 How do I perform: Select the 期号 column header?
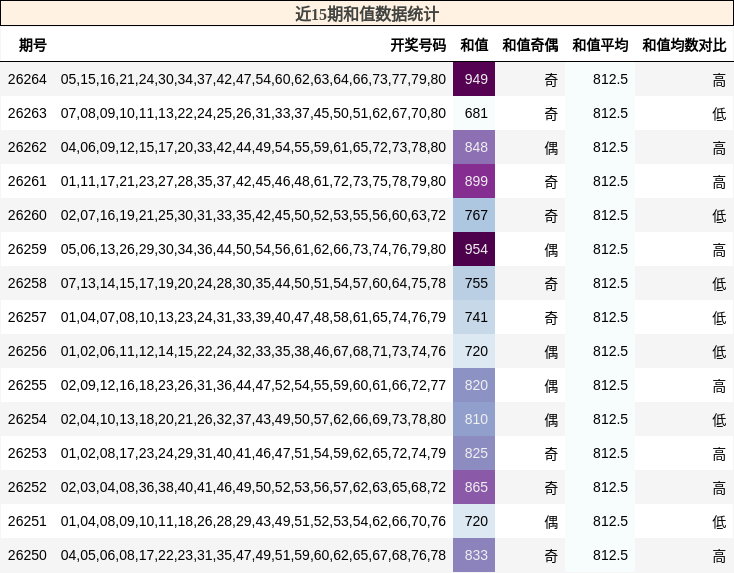(33, 45)
